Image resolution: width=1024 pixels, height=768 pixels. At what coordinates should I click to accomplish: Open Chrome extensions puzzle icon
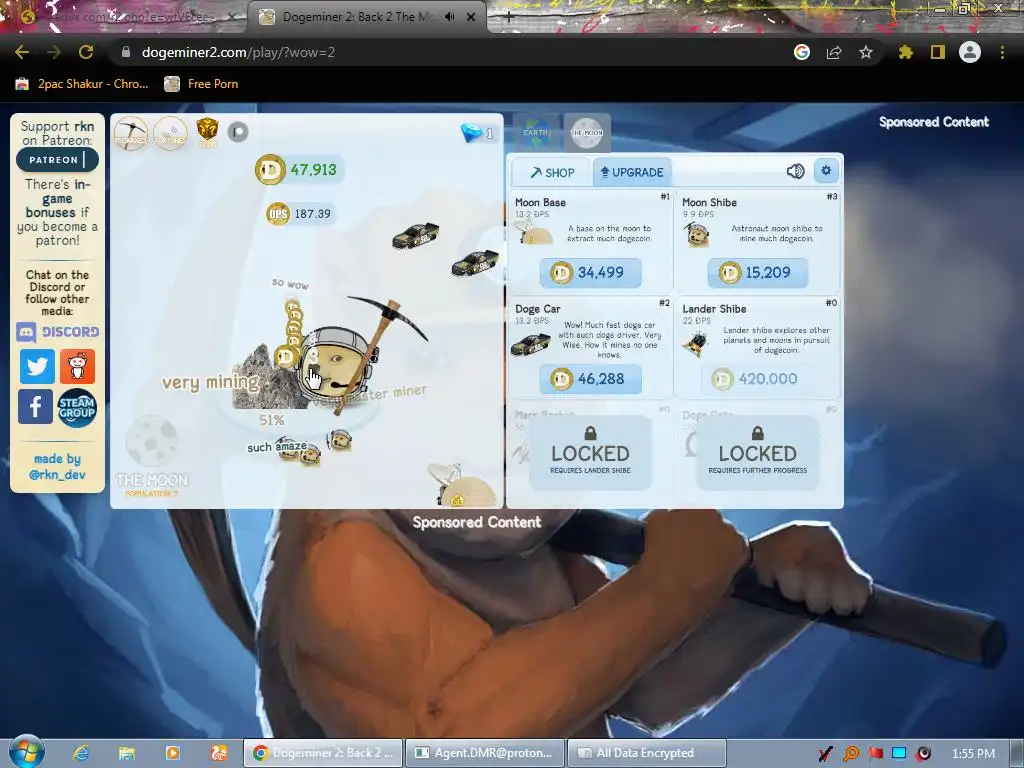(x=905, y=52)
